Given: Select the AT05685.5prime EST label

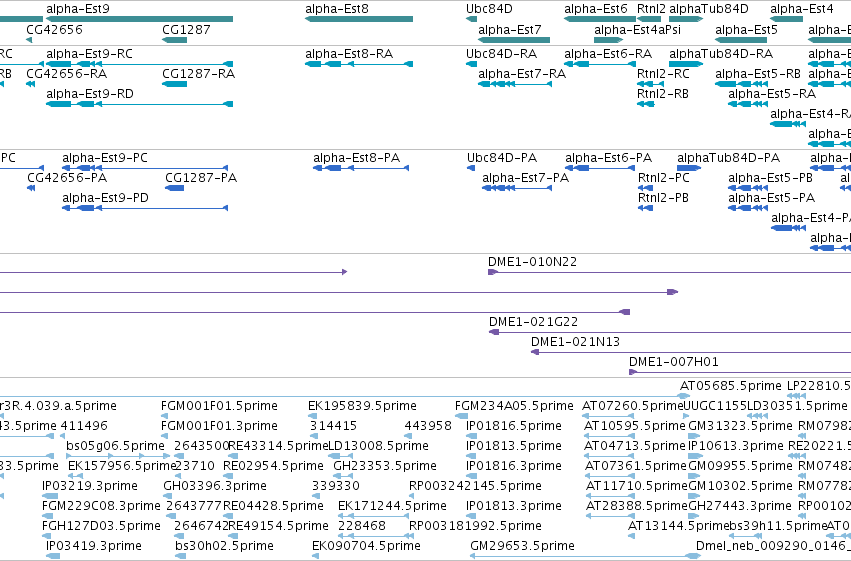Looking at the screenshot, I should (x=731, y=386).
